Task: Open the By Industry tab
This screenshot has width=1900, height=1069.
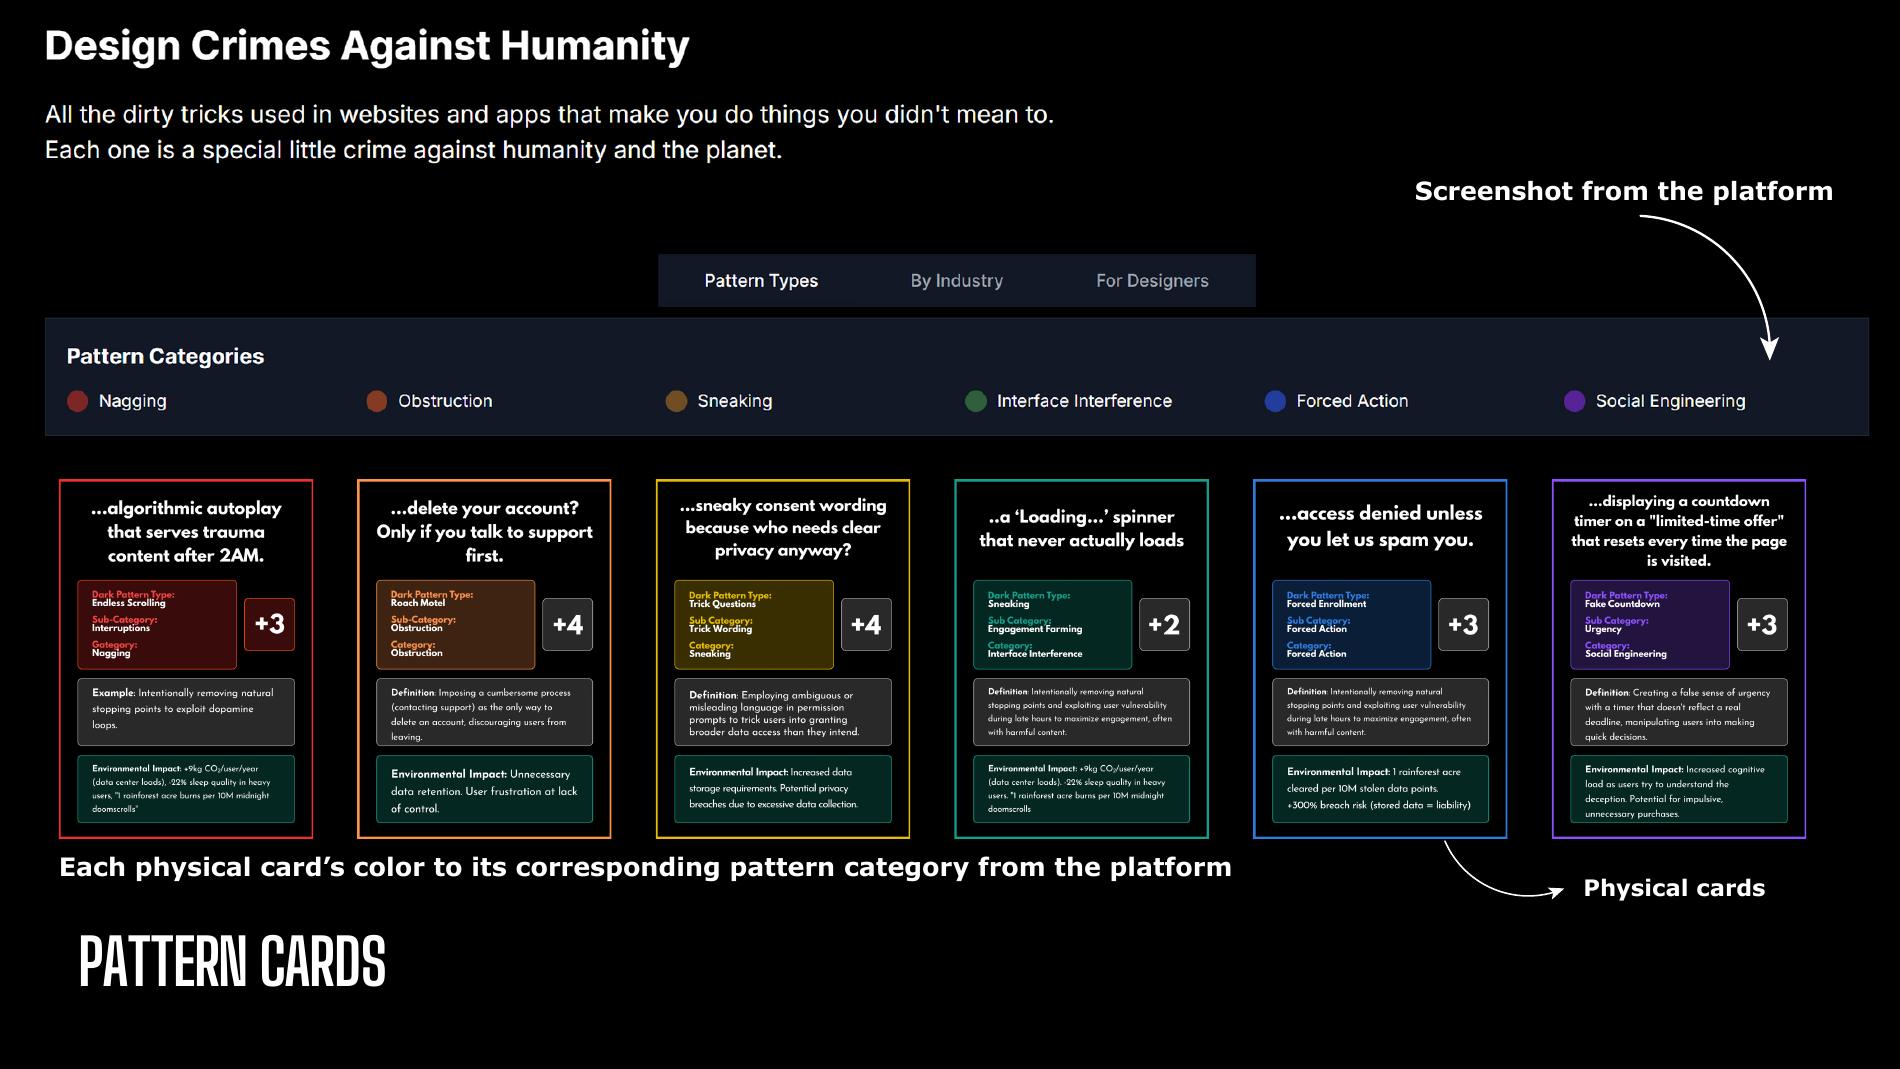Action: (956, 281)
